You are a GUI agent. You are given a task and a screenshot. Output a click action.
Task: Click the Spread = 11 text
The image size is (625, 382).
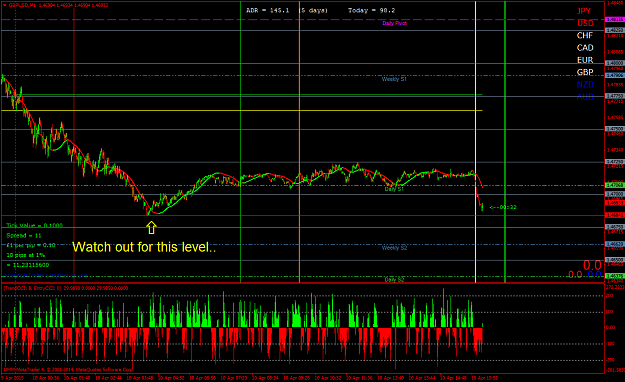click(x=24, y=236)
